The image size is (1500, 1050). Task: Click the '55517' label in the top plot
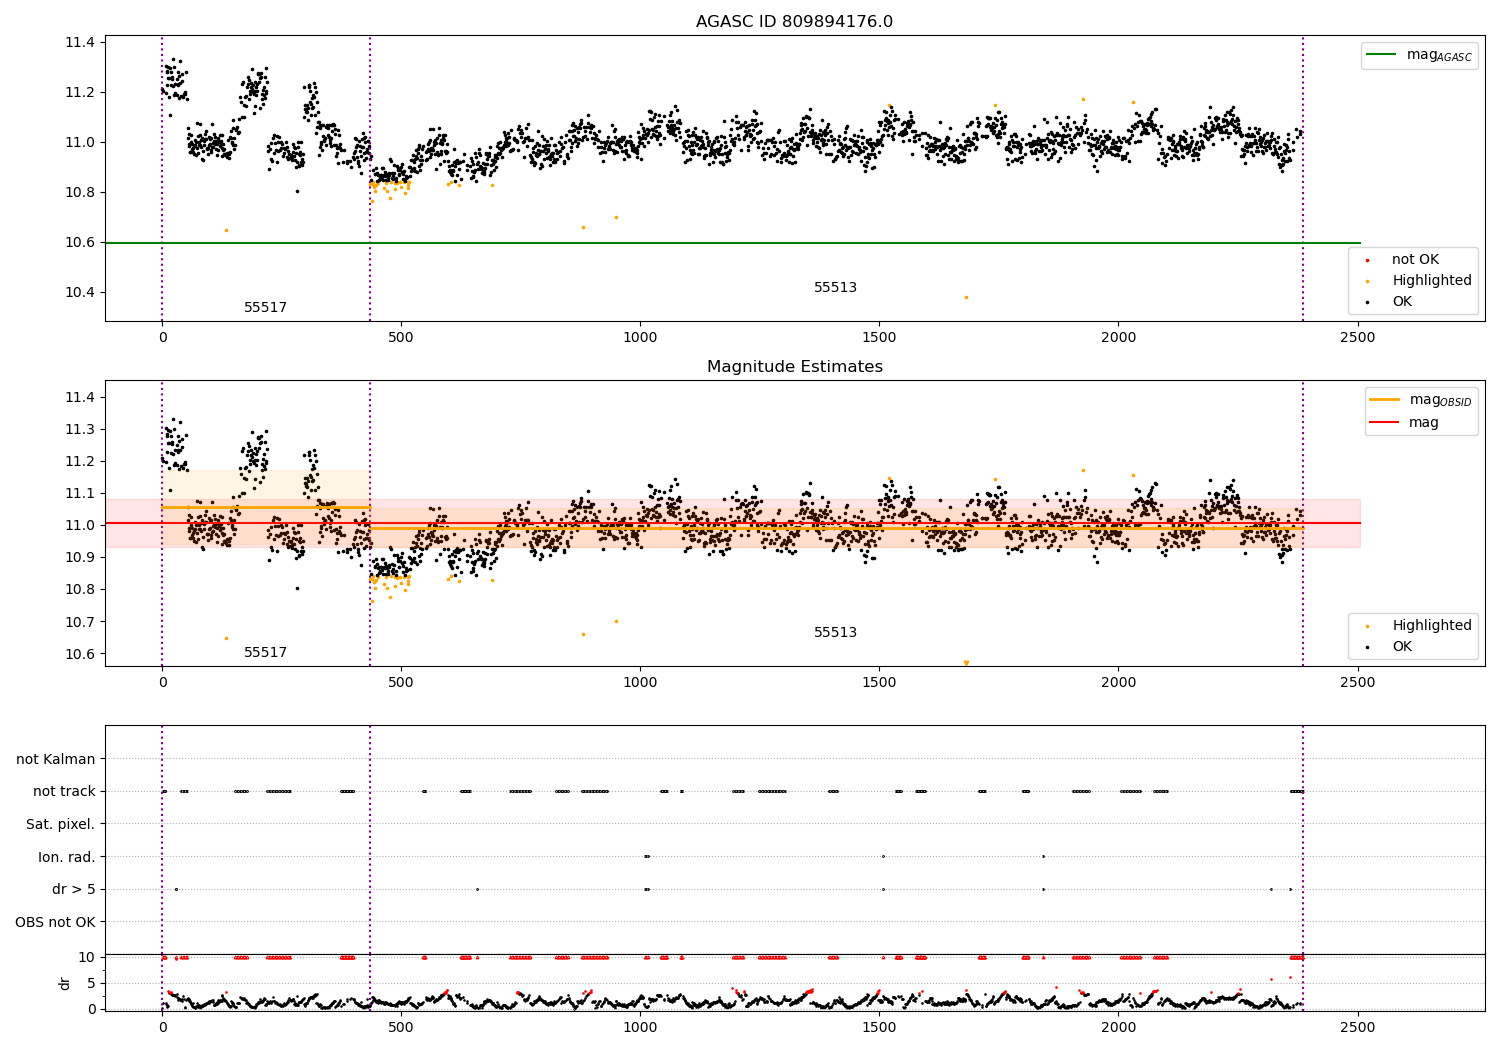point(265,308)
